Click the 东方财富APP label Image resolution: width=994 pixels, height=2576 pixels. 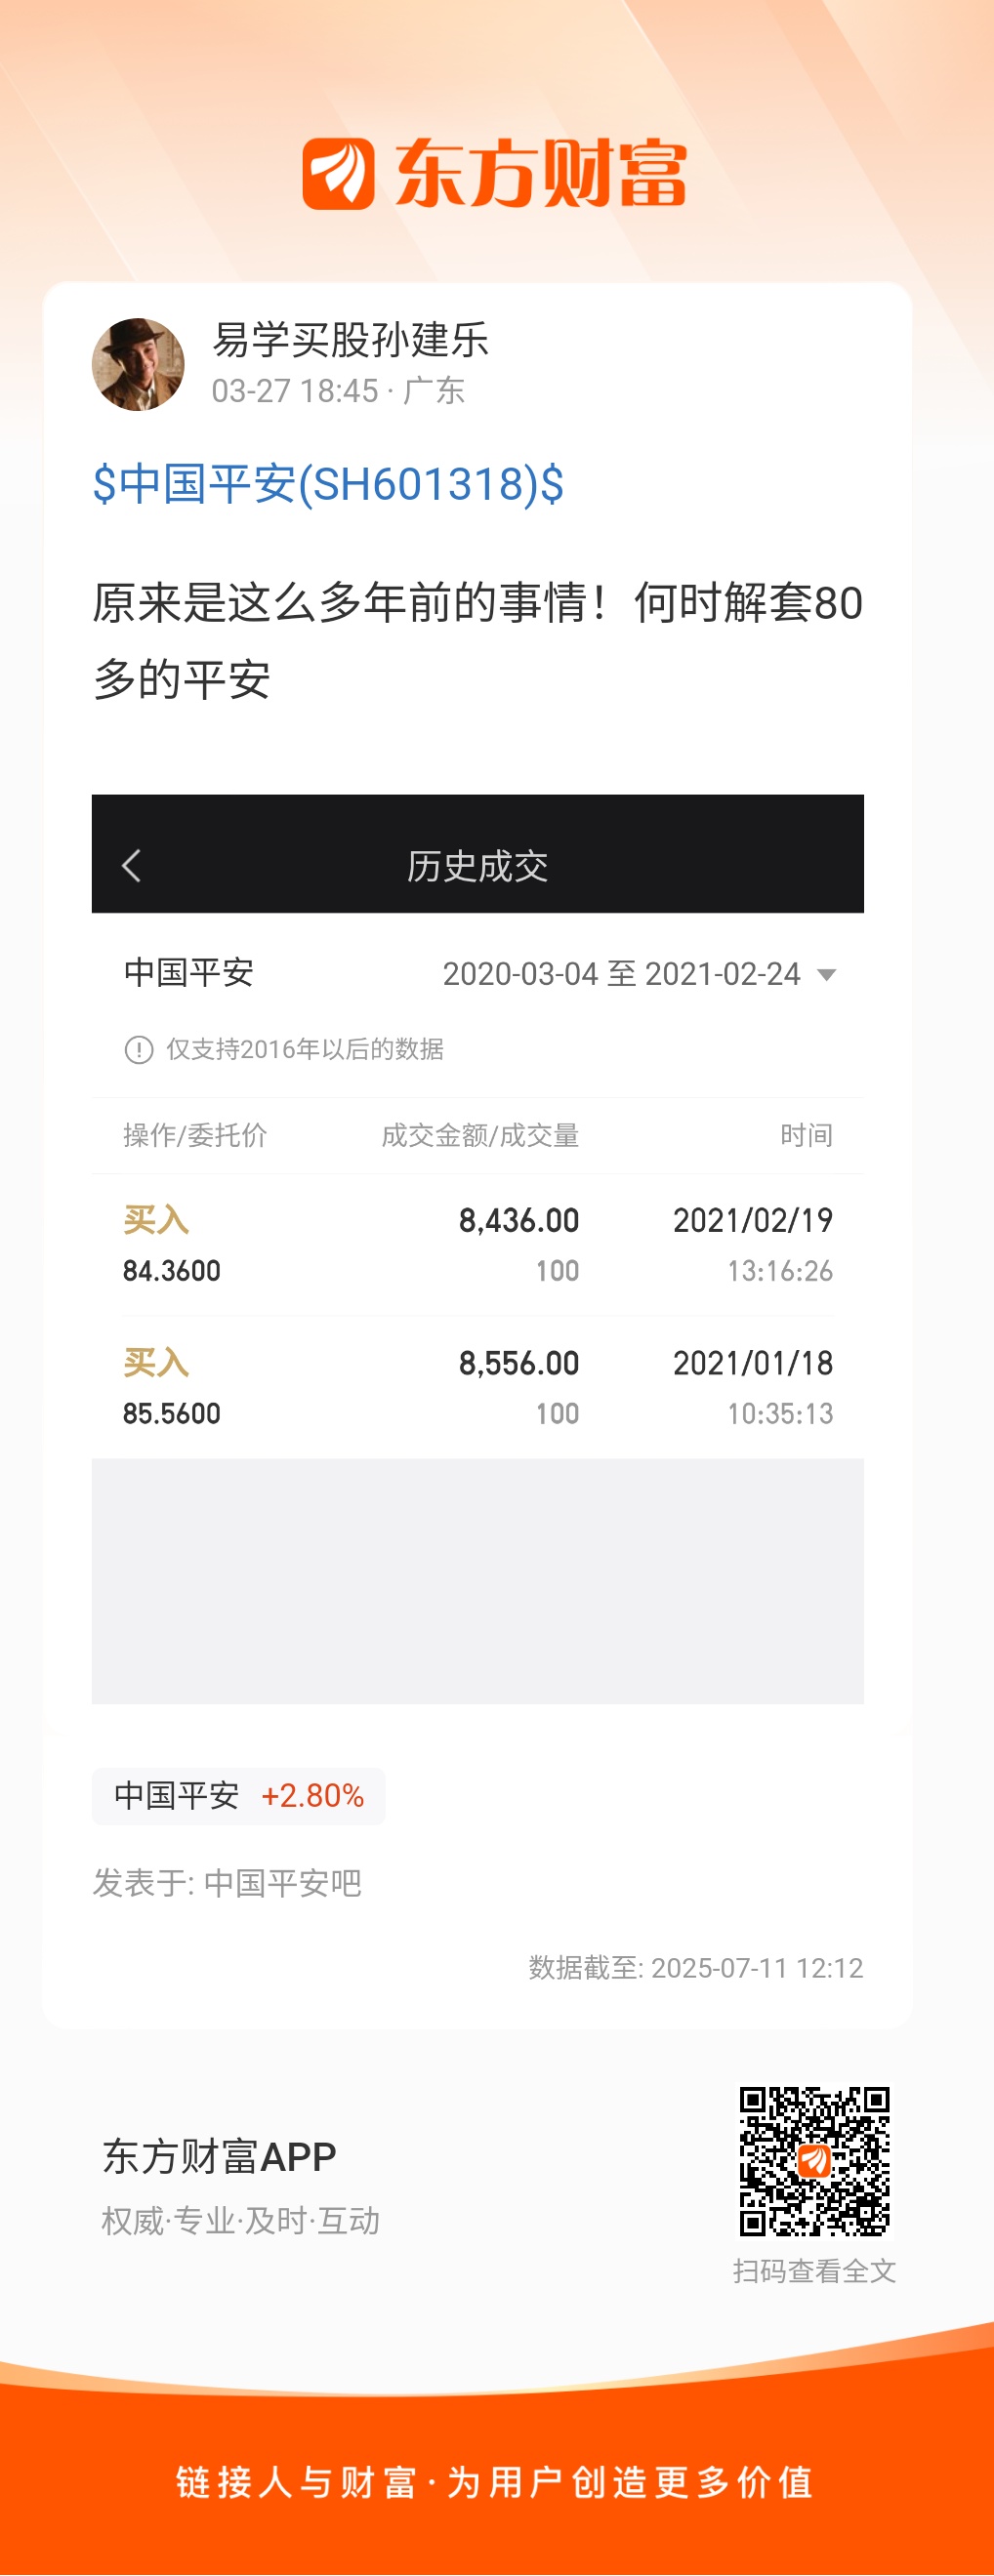tap(219, 2157)
